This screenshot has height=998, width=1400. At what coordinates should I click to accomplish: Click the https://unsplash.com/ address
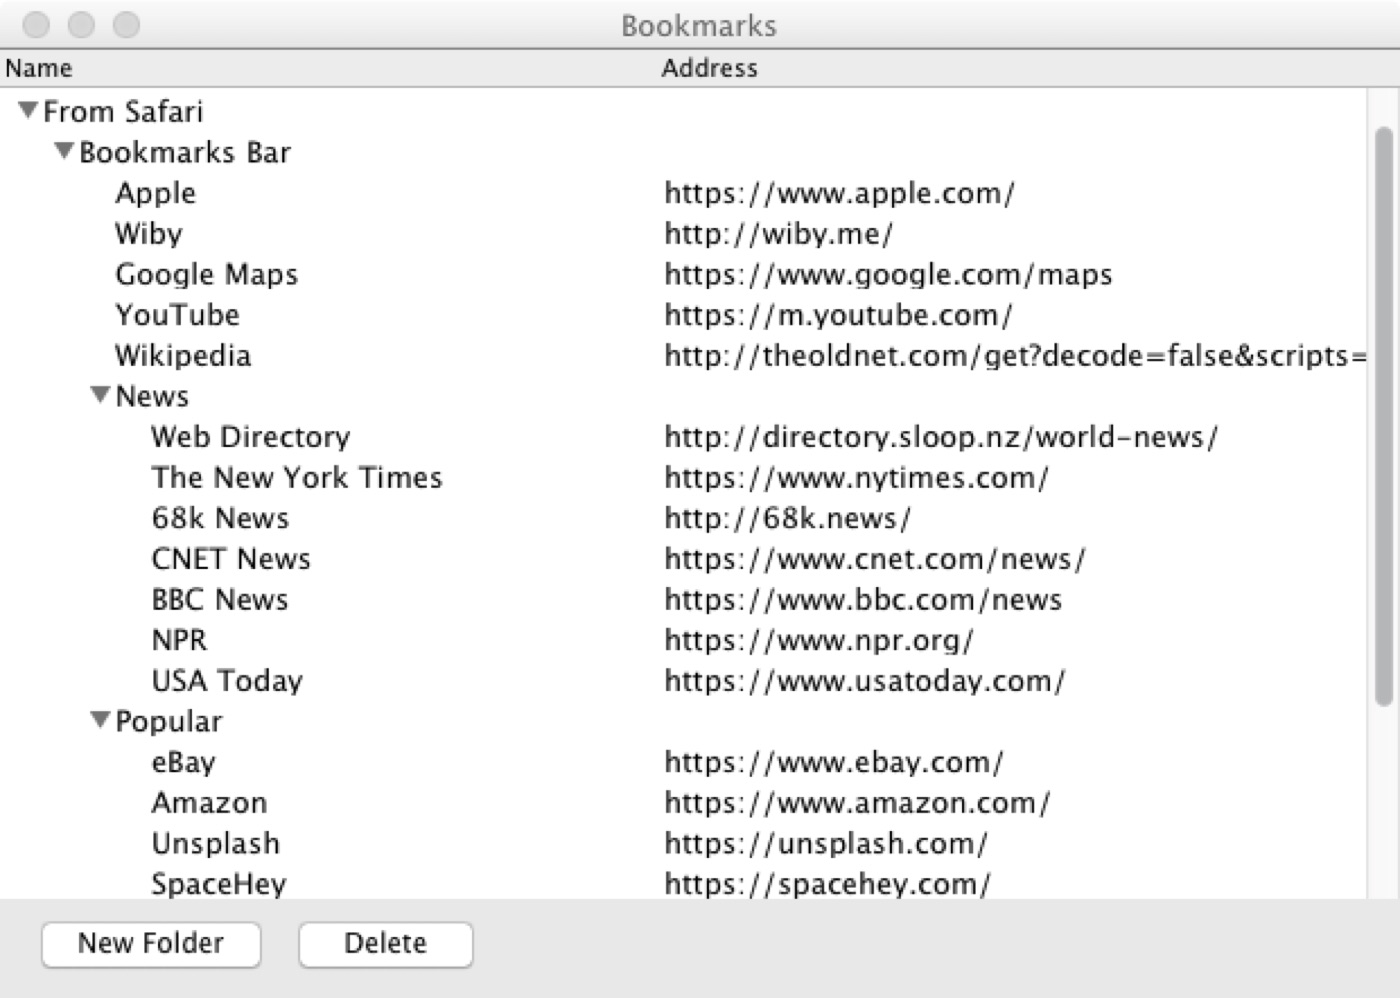(826, 844)
